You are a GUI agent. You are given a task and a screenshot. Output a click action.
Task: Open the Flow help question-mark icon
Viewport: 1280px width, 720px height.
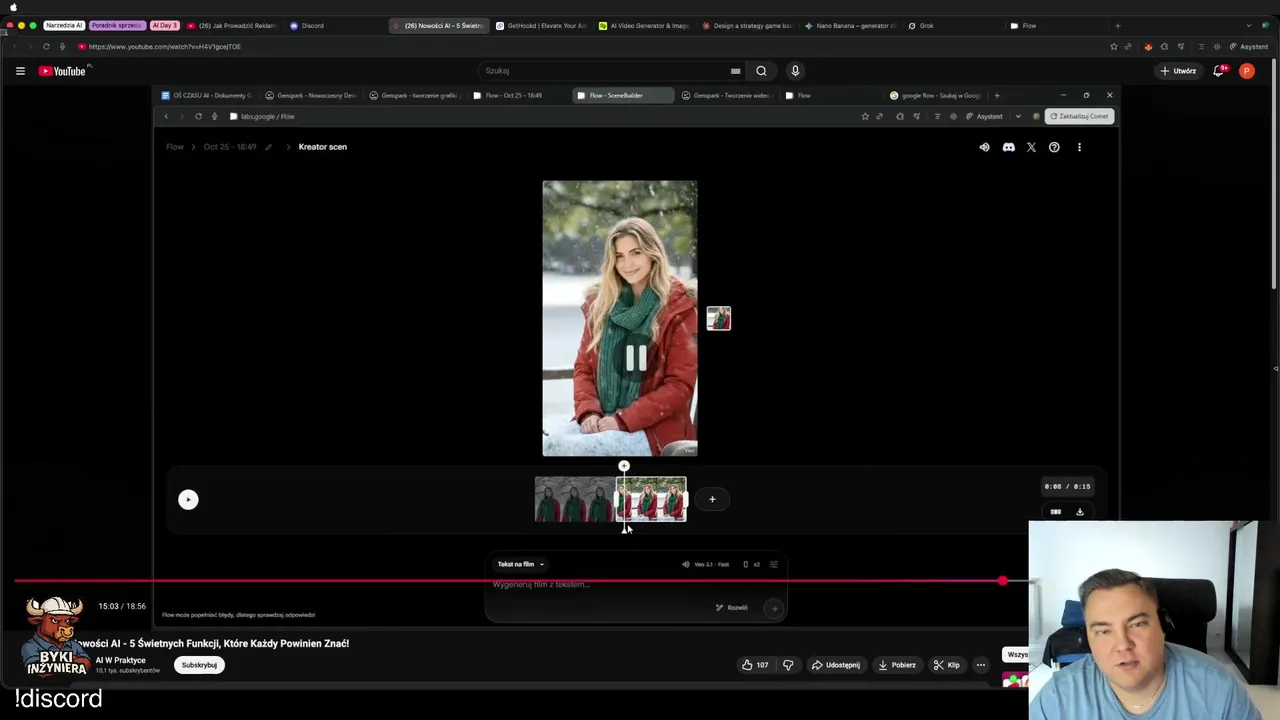1054,147
